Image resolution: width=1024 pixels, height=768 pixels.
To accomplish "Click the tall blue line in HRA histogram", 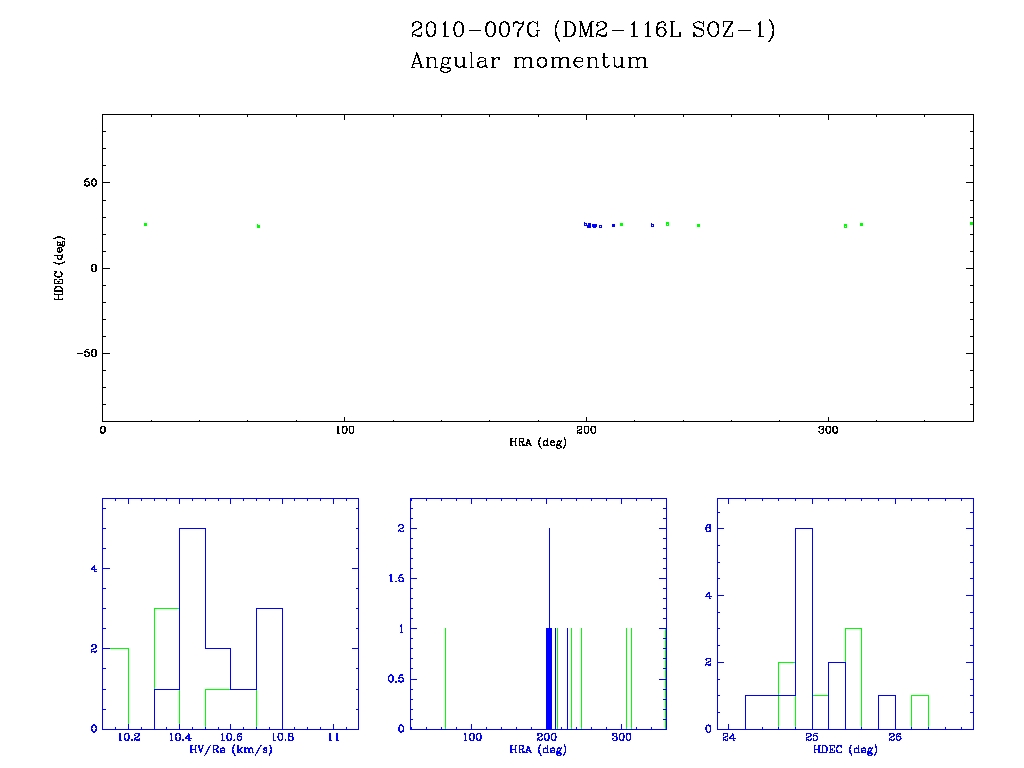I will 549,578.
